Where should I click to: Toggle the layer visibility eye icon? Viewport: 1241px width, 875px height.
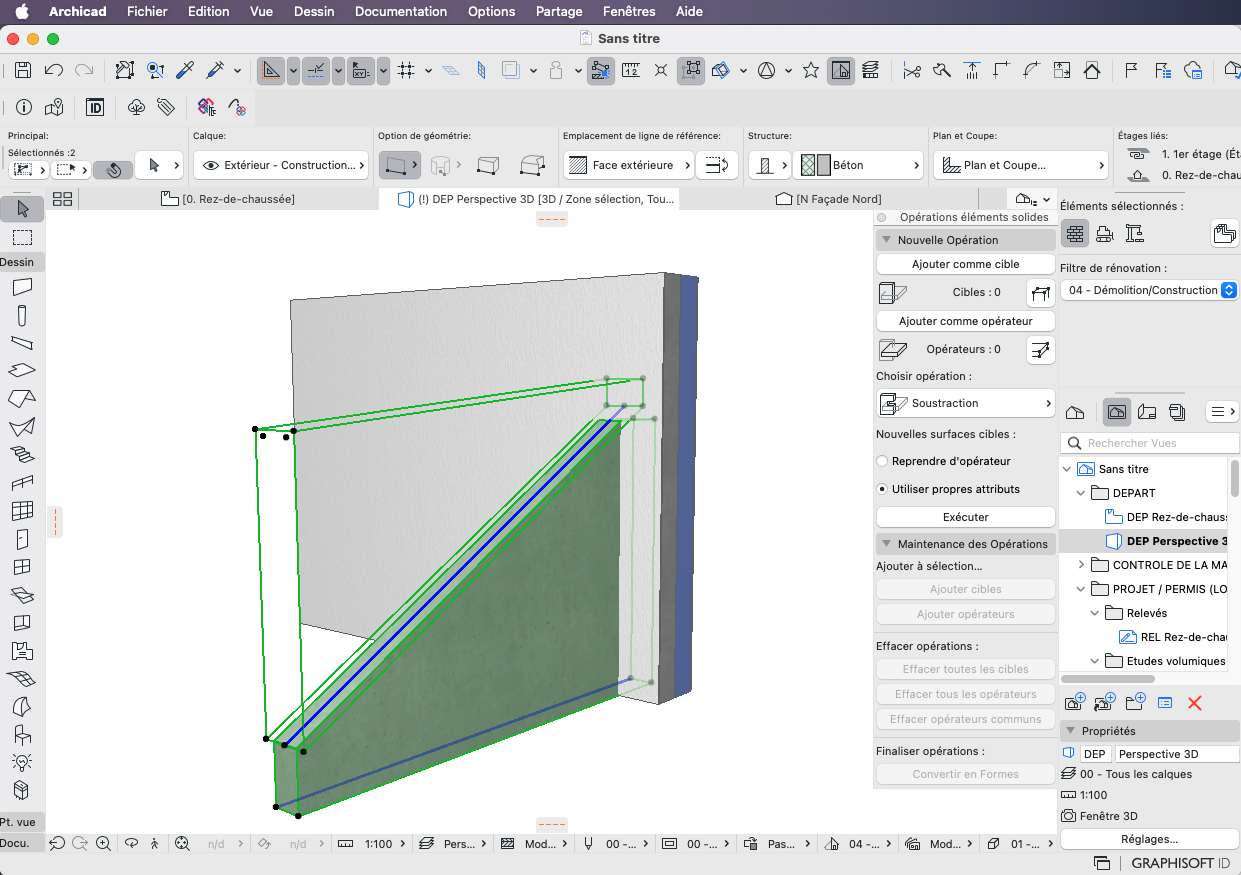coord(211,165)
